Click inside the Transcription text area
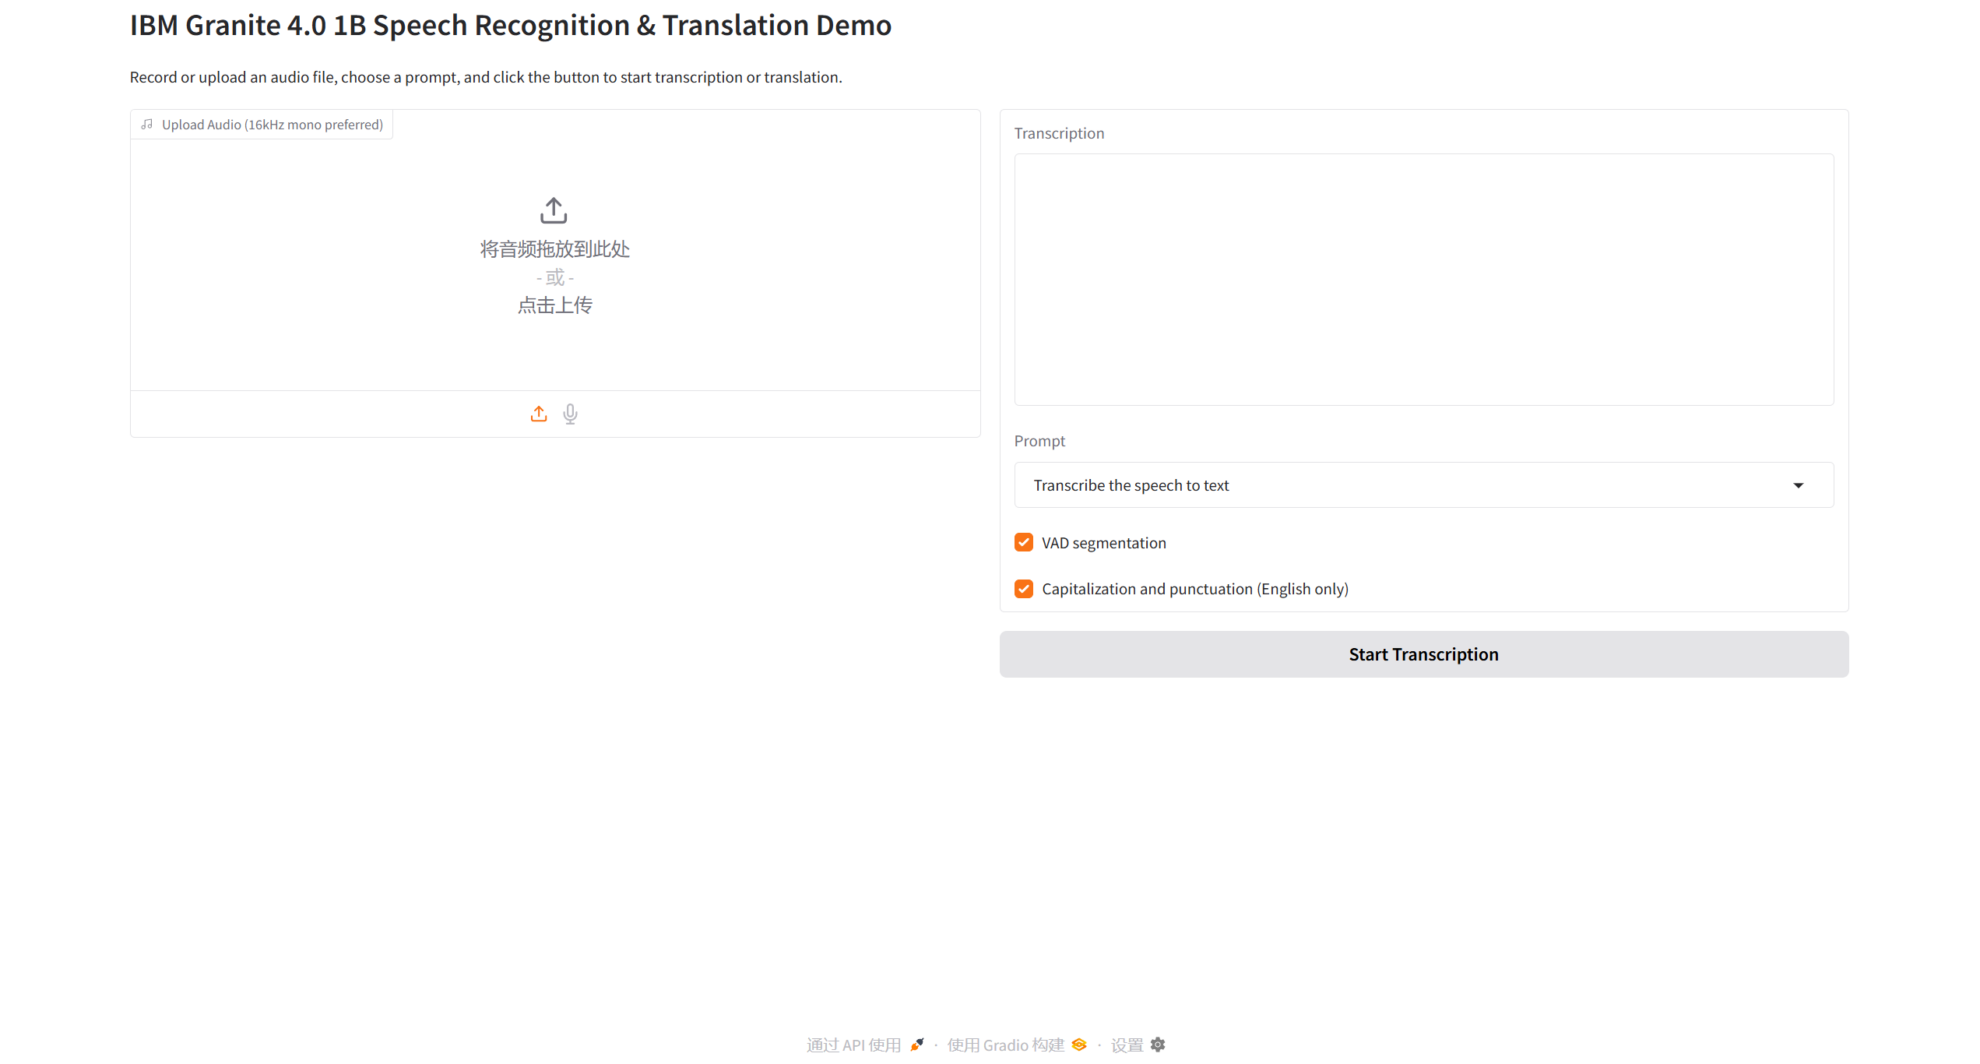Screen dimensions: 1980x1064 [x=1423, y=280]
